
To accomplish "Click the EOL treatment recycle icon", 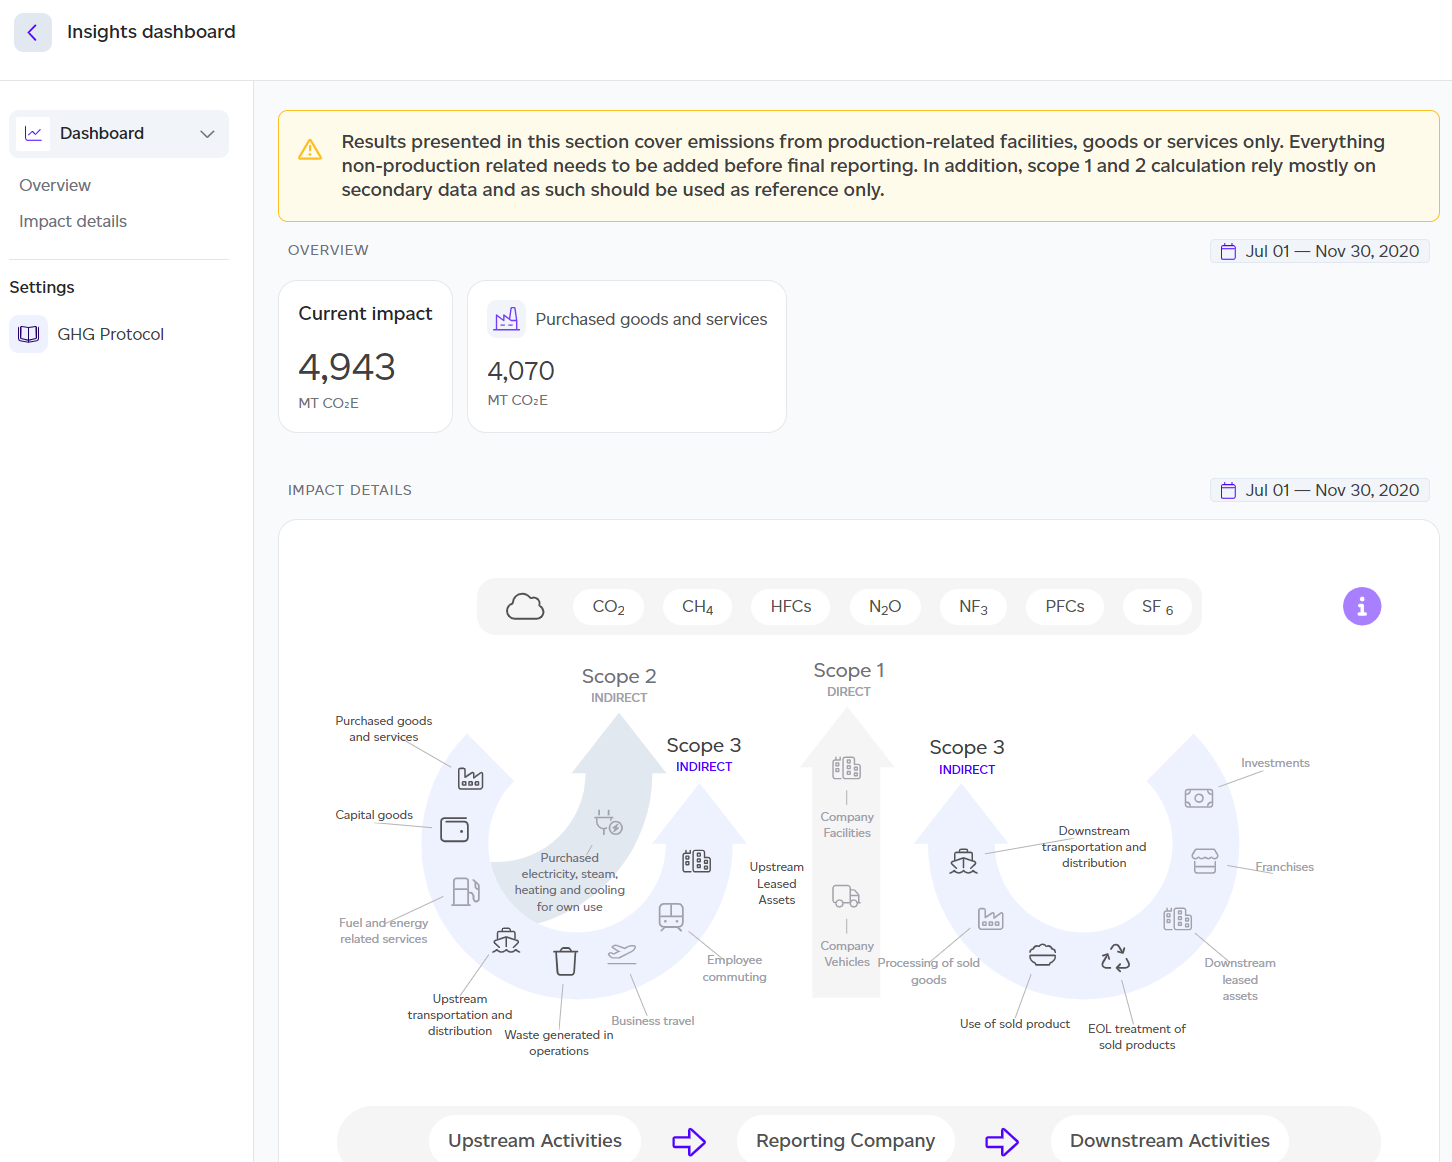I will click(1116, 958).
